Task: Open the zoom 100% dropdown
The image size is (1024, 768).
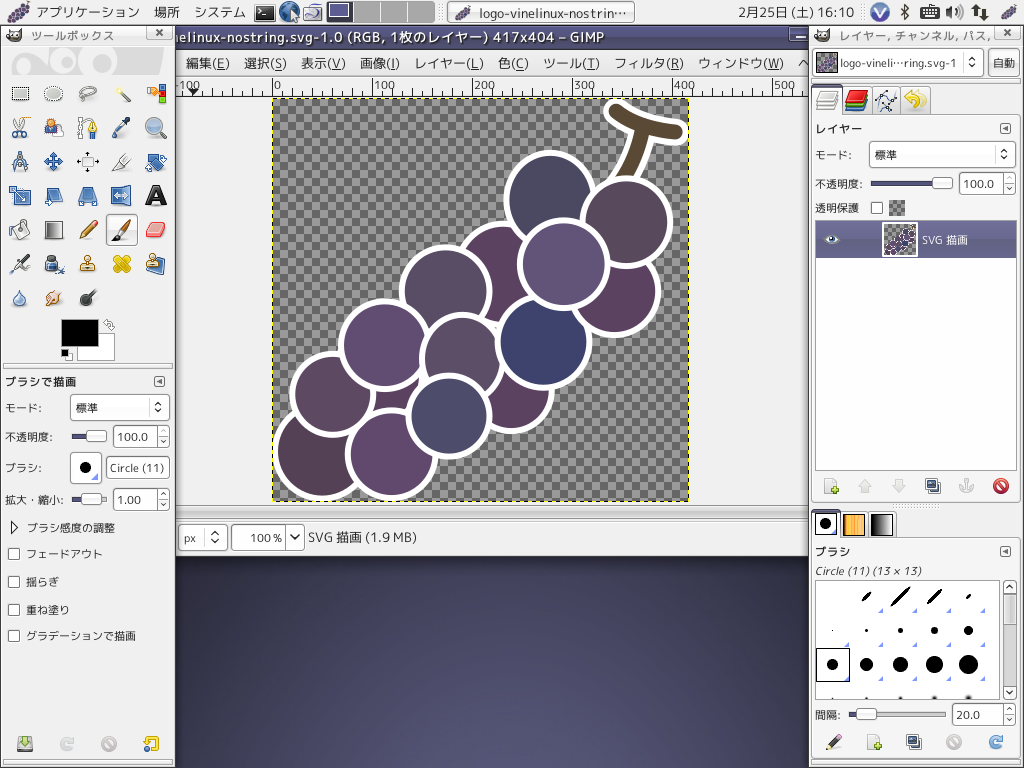Action: click(295, 537)
